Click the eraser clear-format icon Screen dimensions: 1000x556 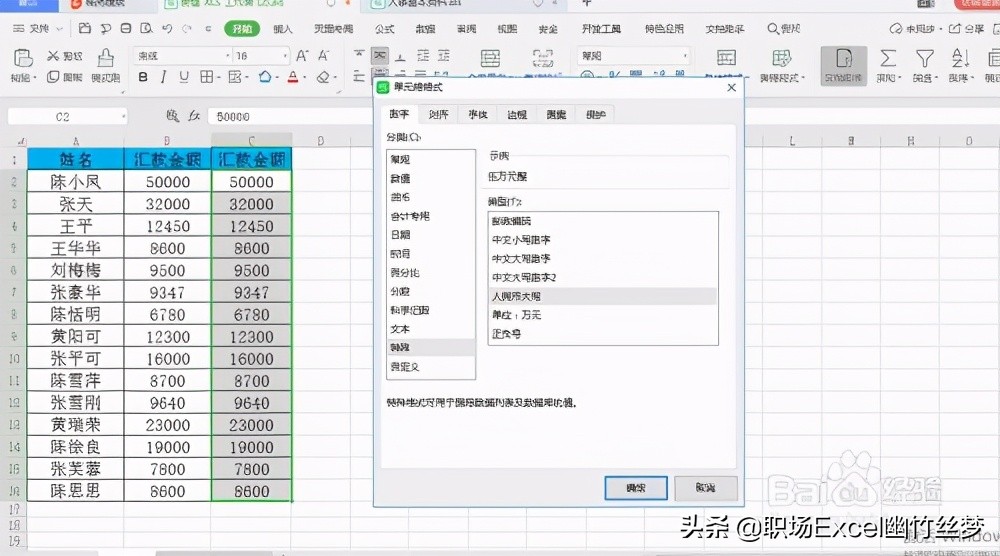(323, 77)
